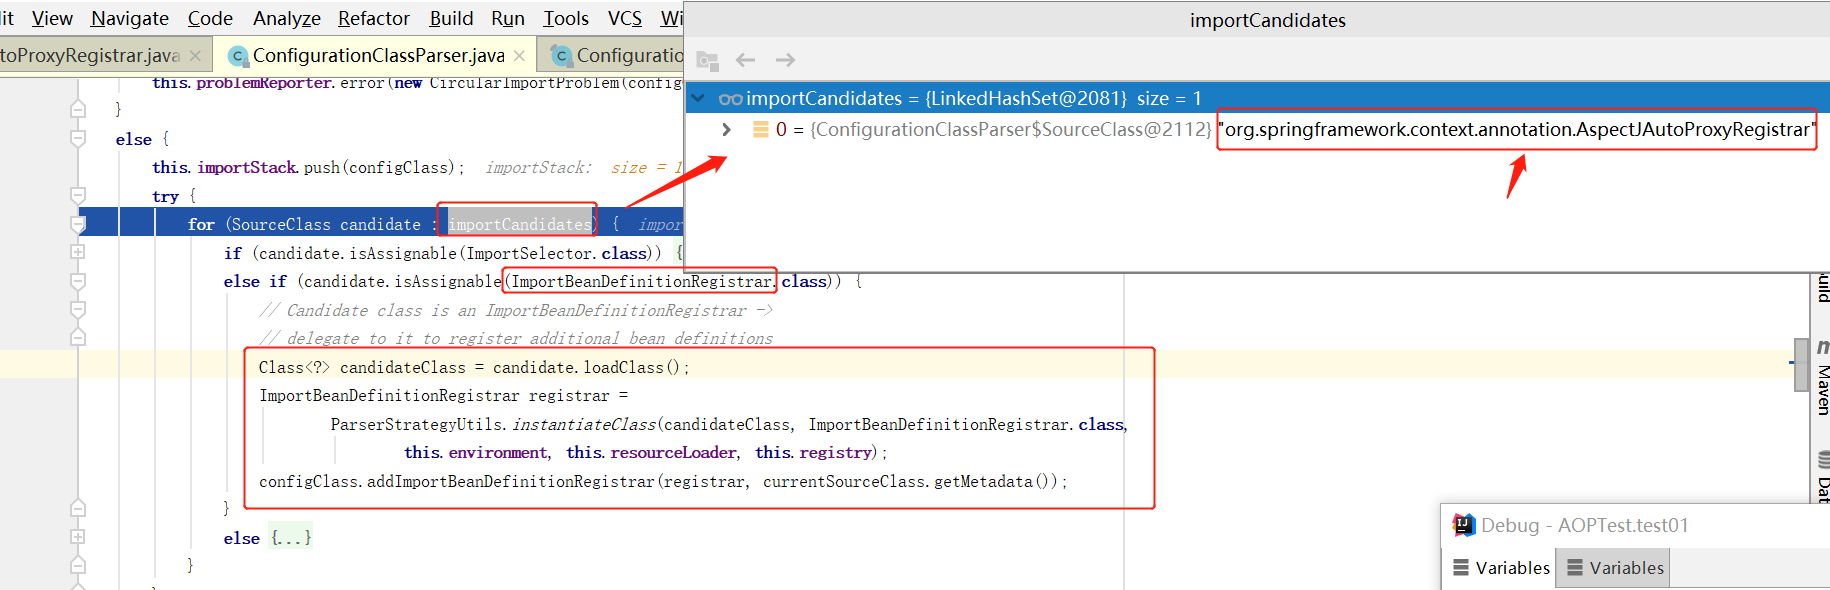1830x590 pixels.
Task: Open the Analyze menu
Action: [x=287, y=18]
